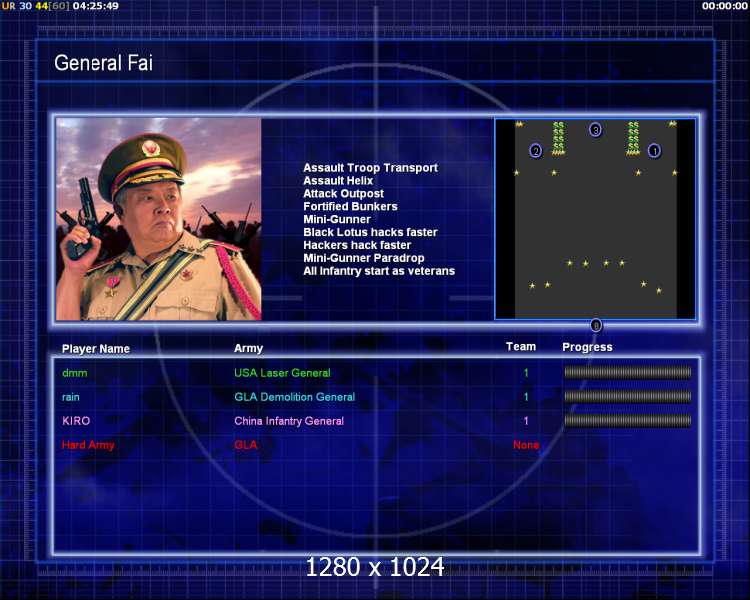Click dmm's loading progress bar
The image size is (750, 600).
pos(628,372)
